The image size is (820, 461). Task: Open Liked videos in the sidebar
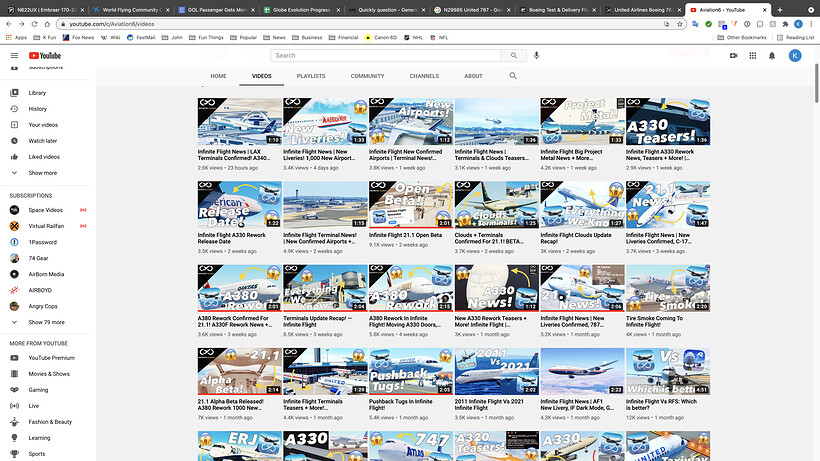[x=45, y=157]
